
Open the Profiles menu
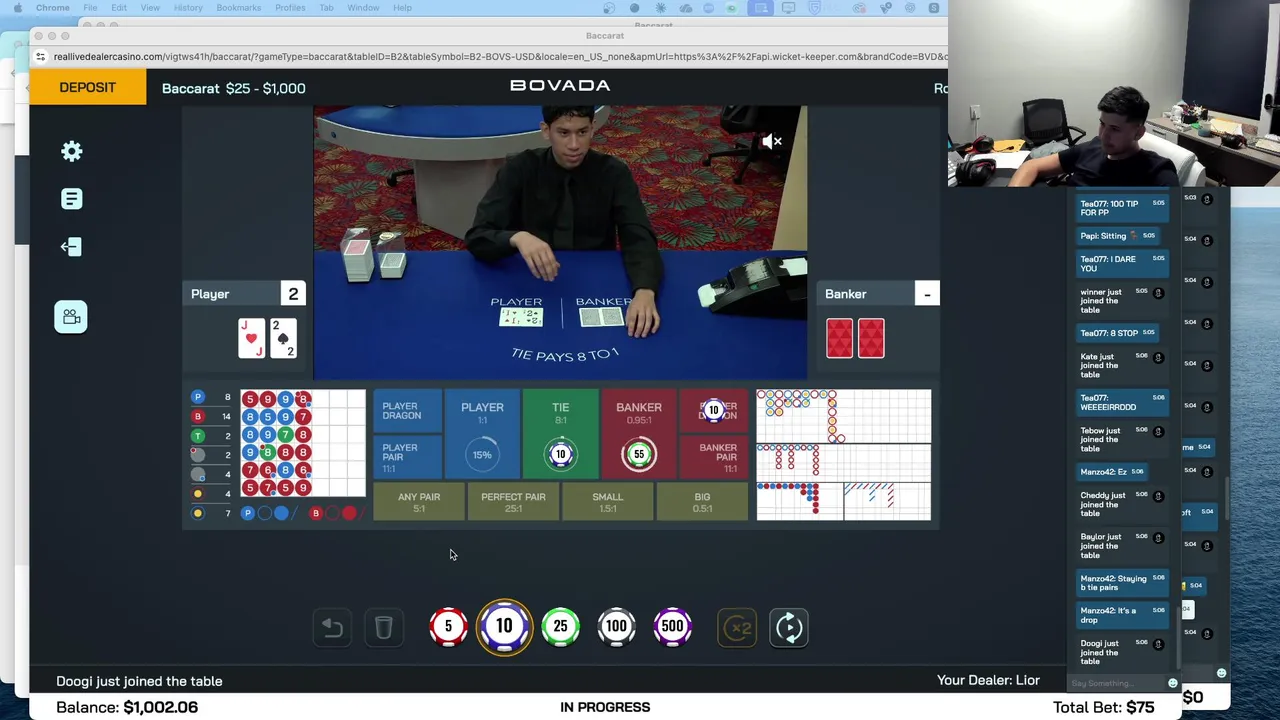pyautogui.click(x=290, y=8)
